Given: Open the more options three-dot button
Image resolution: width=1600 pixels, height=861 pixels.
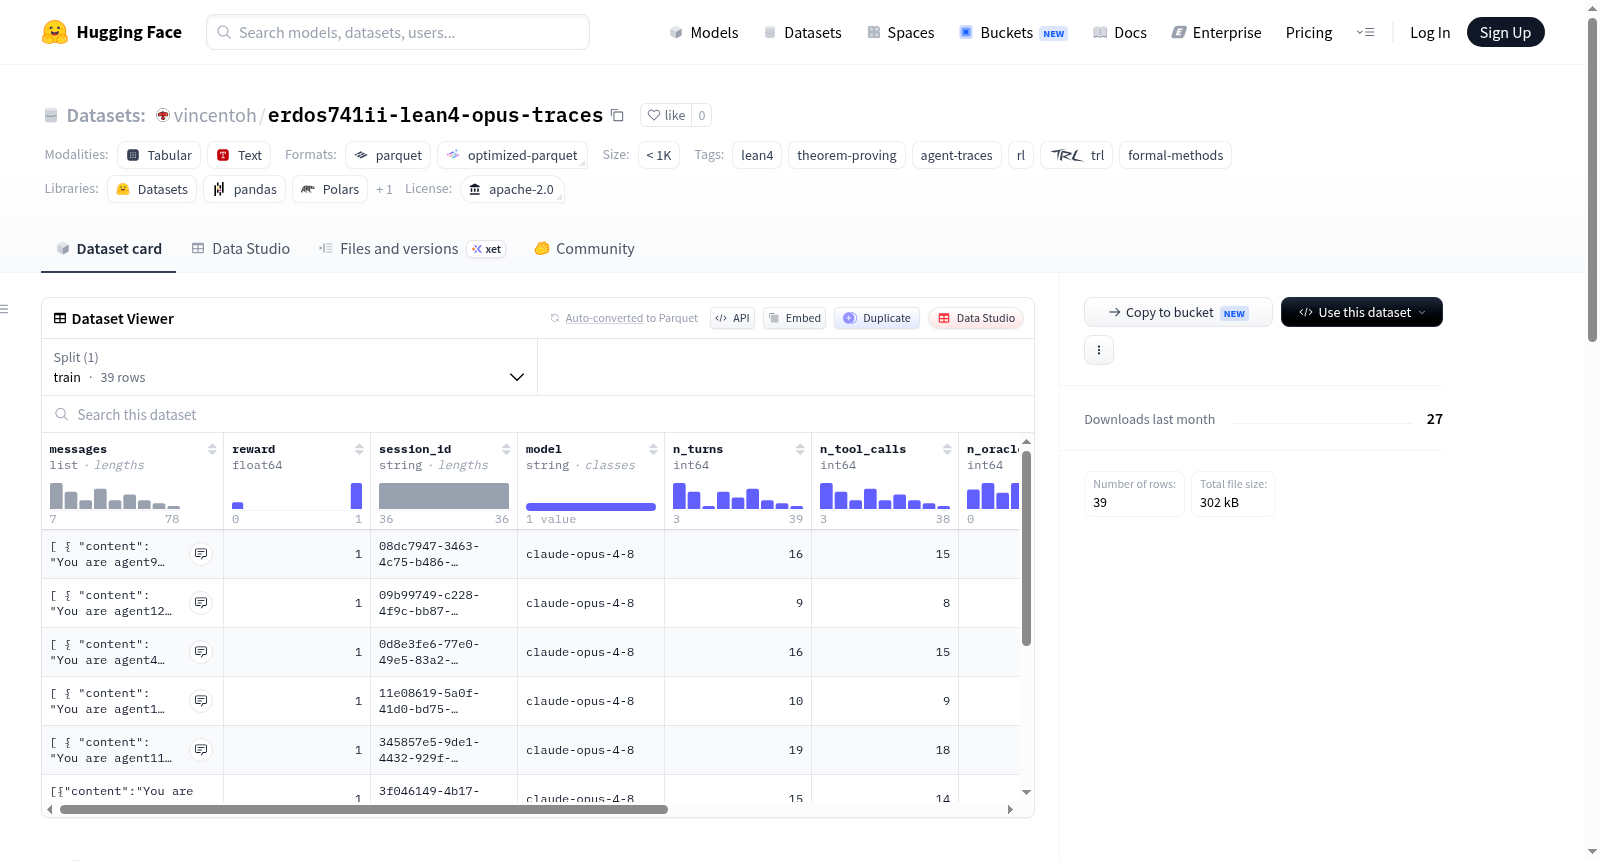Looking at the screenshot, I should coord(1099,350).
